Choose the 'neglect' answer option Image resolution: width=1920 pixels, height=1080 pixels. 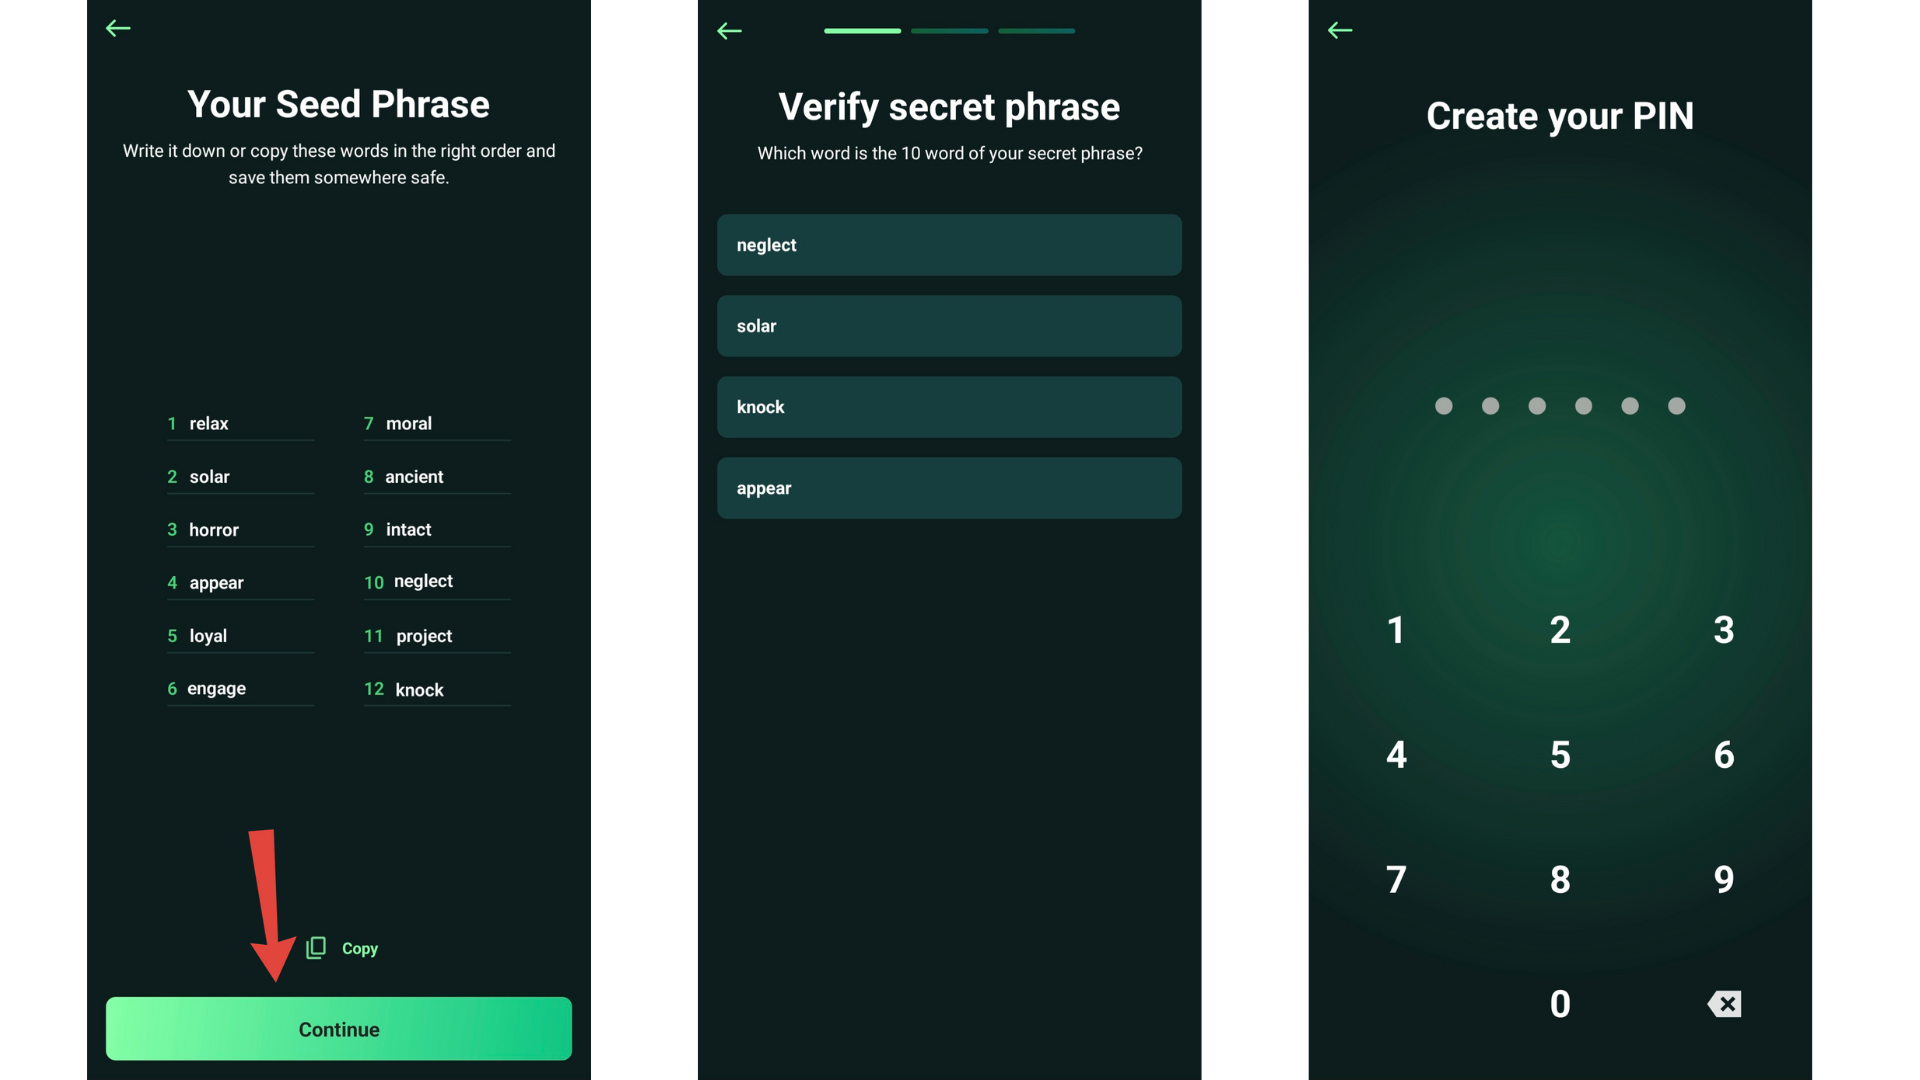click(949, 245)
